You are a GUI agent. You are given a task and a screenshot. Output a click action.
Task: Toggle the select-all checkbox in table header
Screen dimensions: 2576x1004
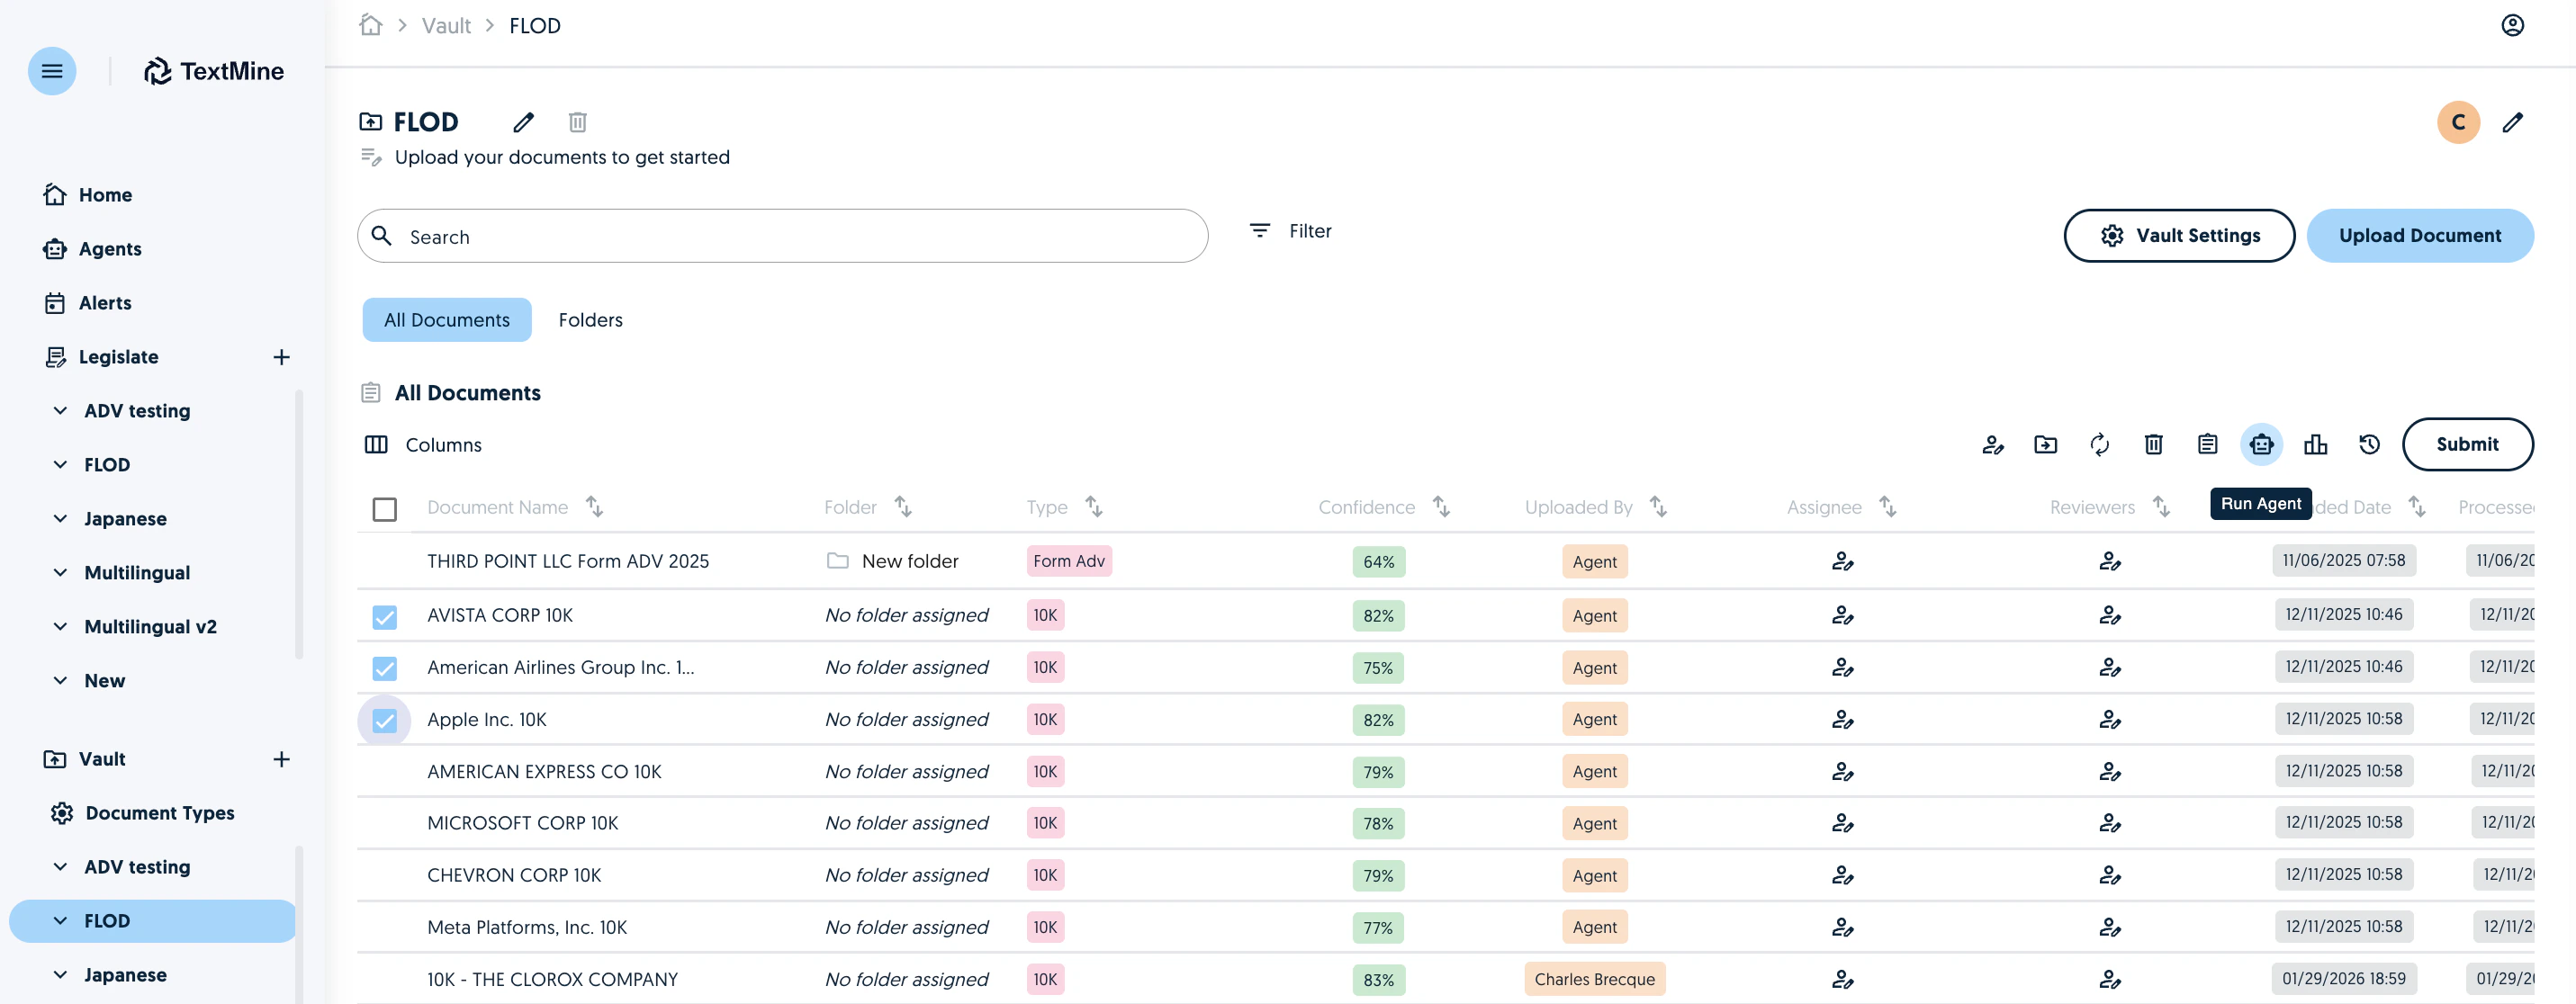click(384, 509)
